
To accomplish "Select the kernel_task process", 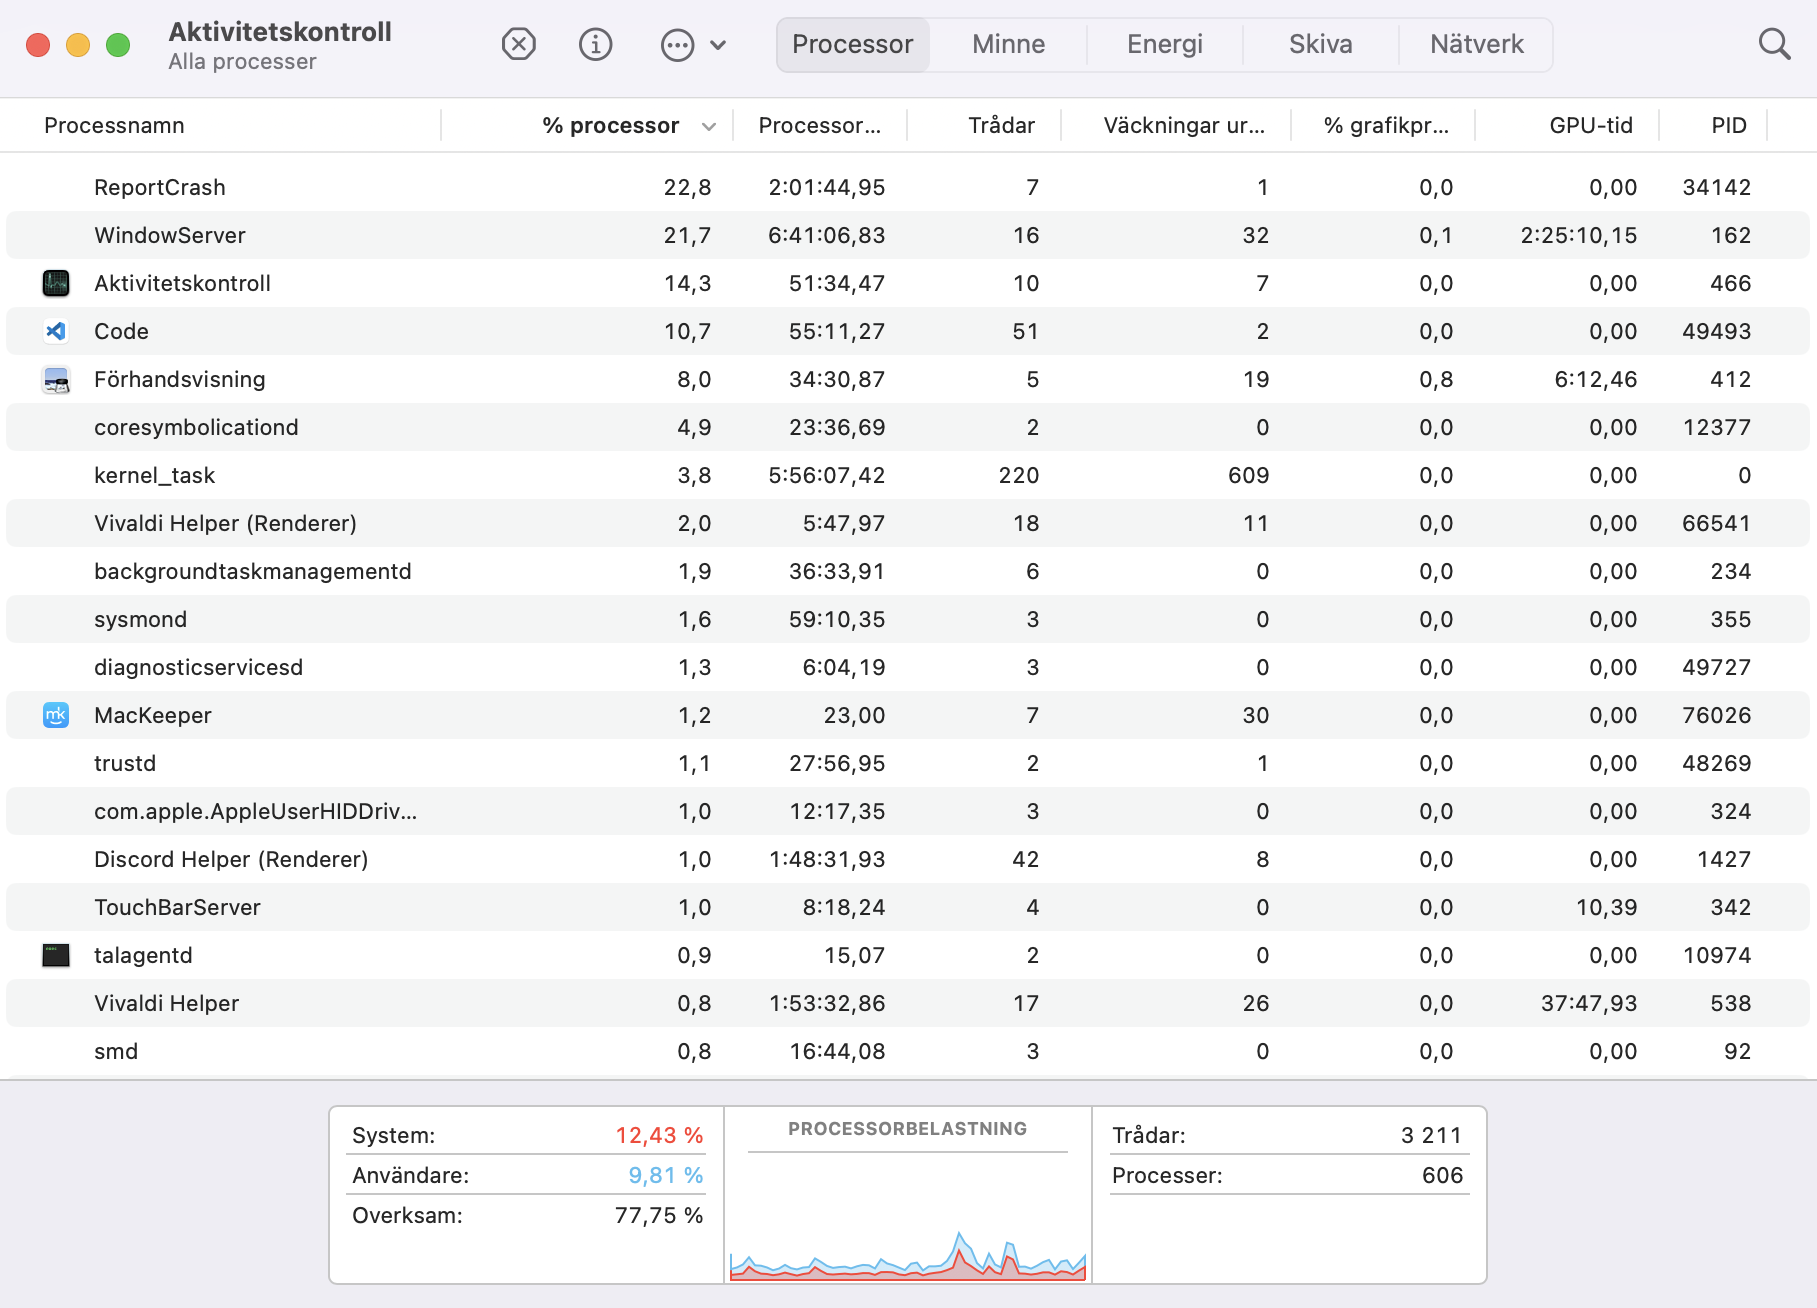I will 908,475.
